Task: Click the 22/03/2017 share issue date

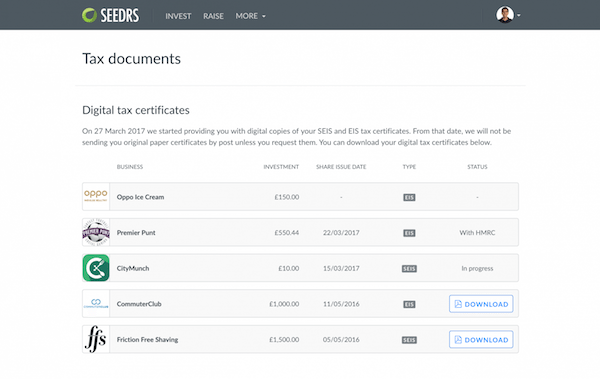Action: [341, 233]
